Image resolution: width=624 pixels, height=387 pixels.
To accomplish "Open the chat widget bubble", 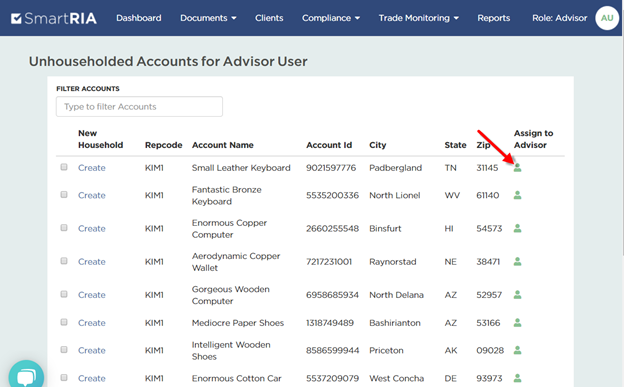I will (x=26, y=375).
